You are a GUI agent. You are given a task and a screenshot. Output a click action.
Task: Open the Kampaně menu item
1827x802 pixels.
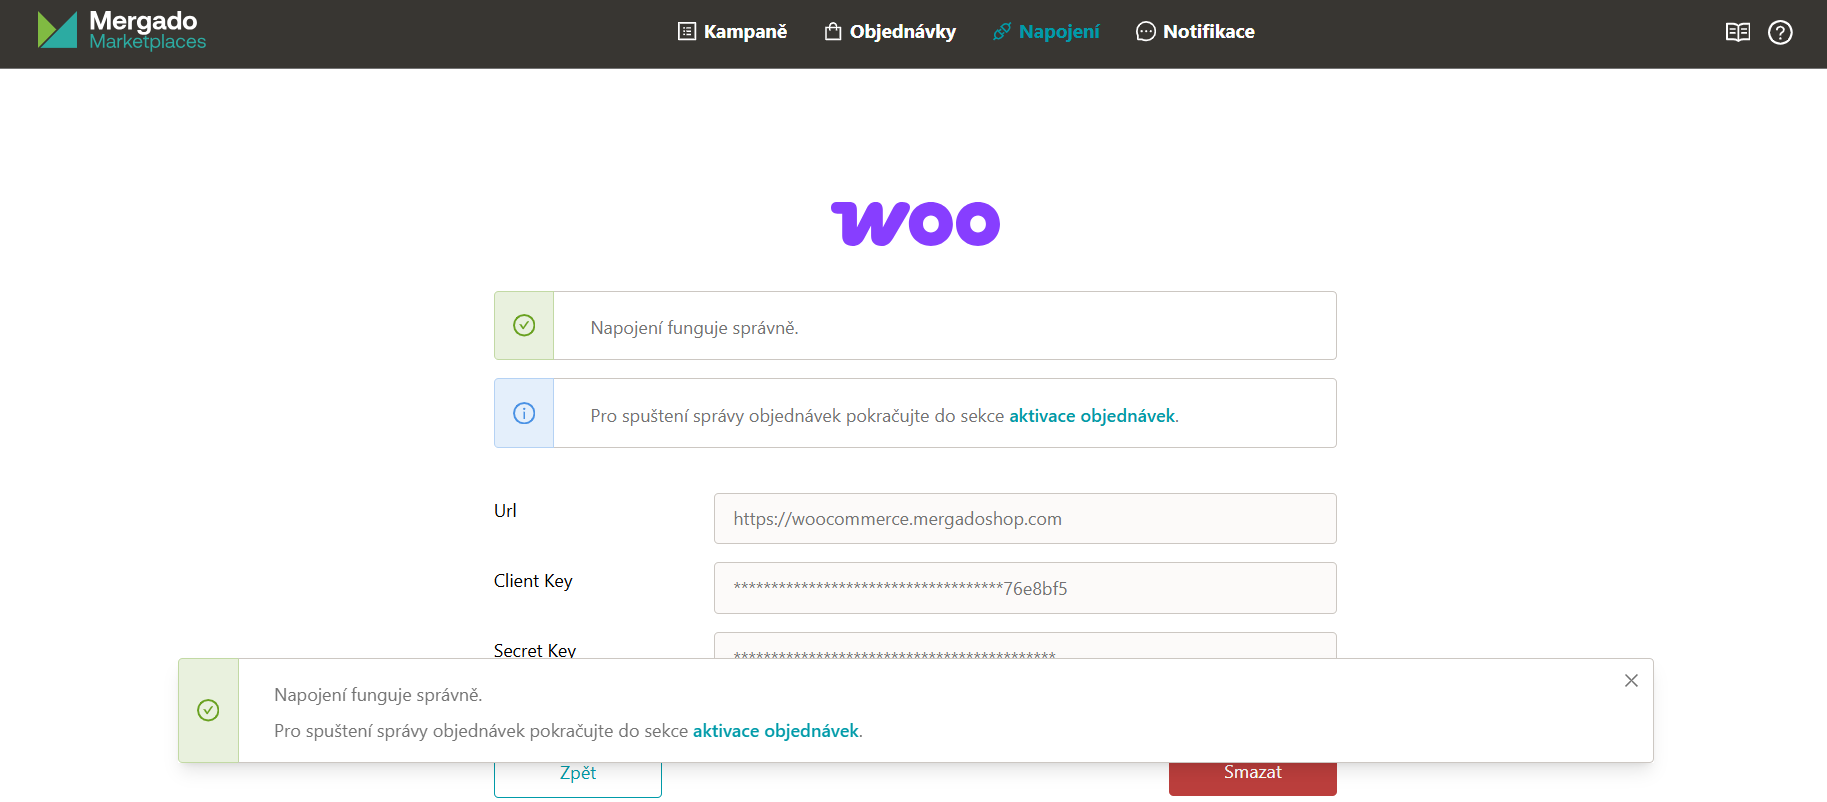click(x=732, y=32)
